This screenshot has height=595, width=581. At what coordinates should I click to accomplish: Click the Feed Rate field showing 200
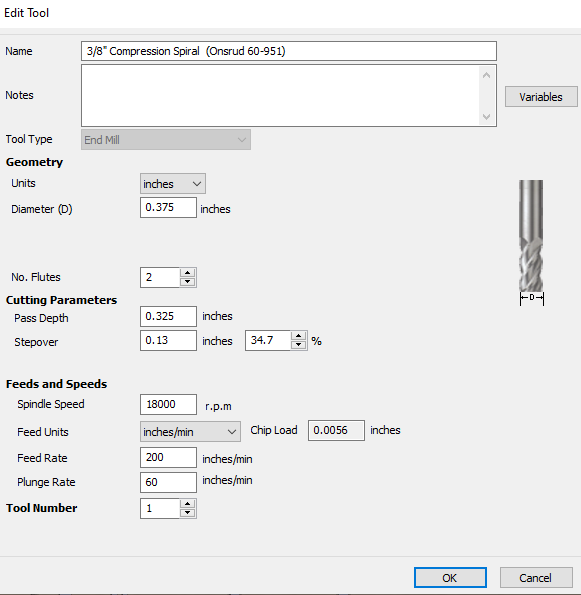168,457
